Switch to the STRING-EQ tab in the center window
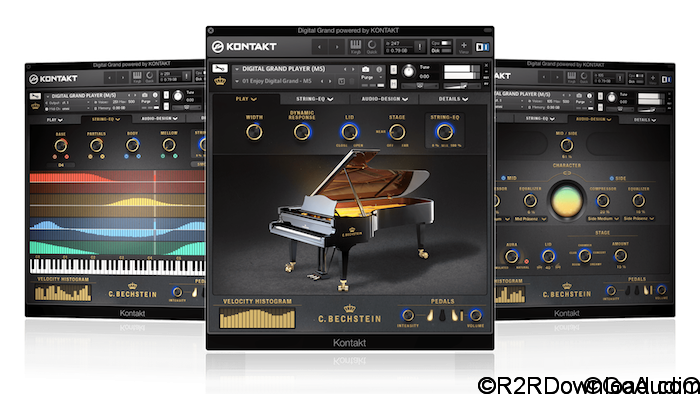The height and width of the screenshot is (394, 700). 314,99
